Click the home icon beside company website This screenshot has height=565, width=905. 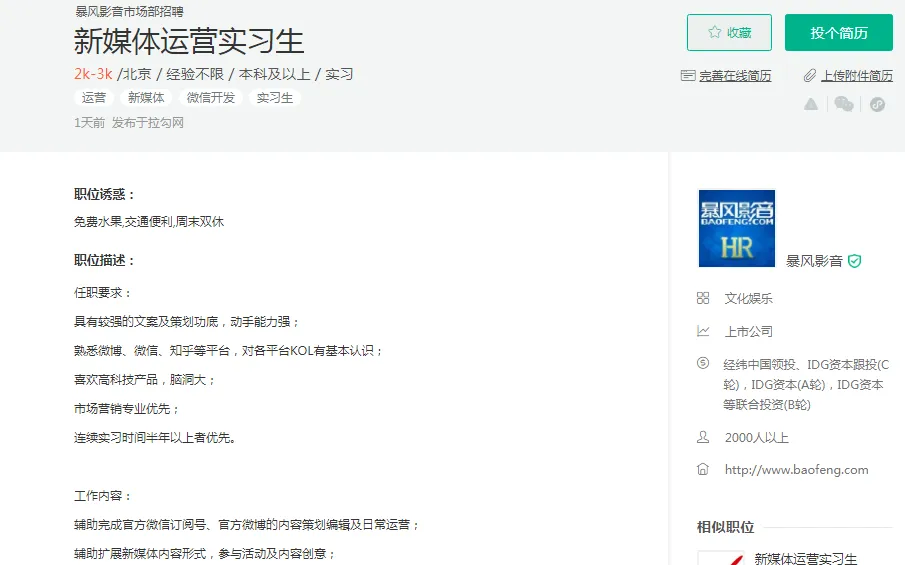(x=703, y=469)
